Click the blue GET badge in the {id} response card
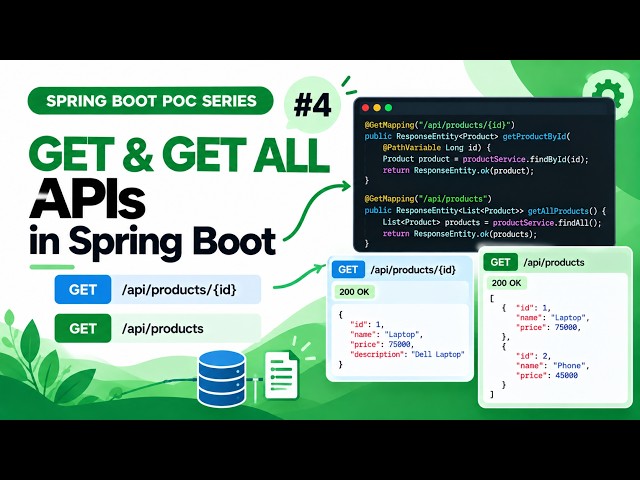The width and height of the screenshot is (640, 480). tap(348, 270)
